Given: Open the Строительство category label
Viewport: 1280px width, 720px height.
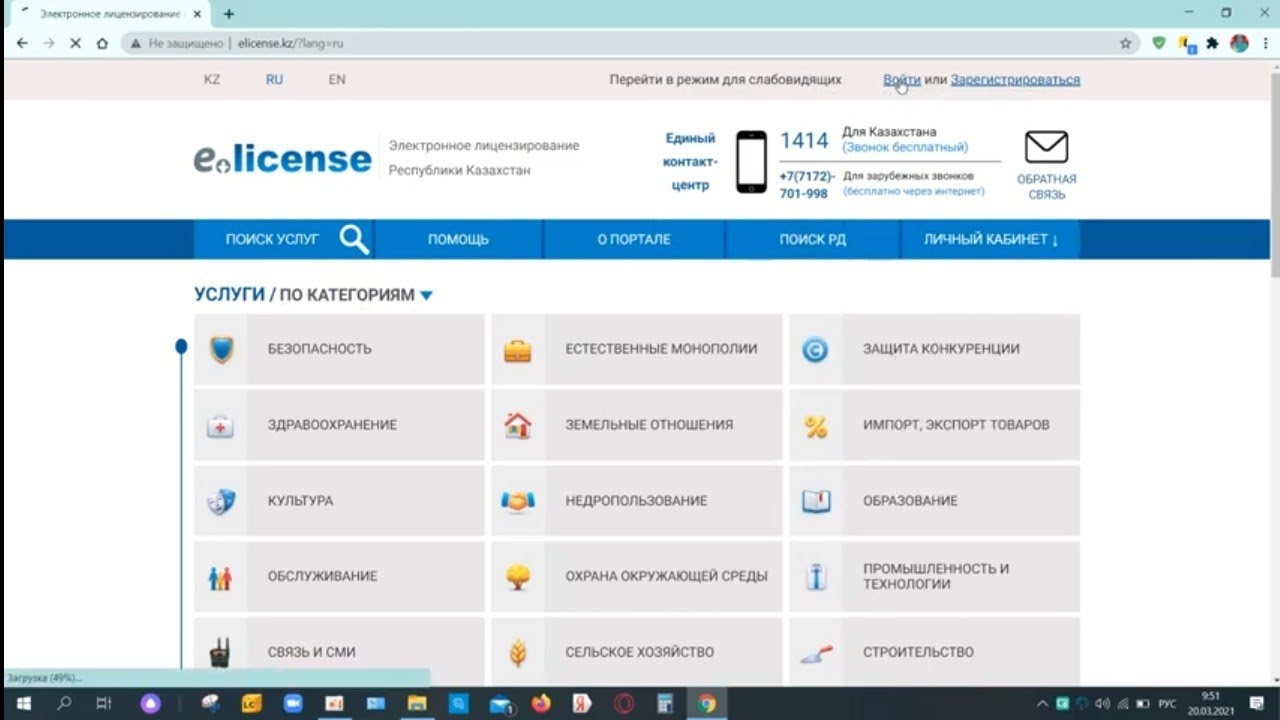Looking at the screenshot, I should (x=918, y=653).
